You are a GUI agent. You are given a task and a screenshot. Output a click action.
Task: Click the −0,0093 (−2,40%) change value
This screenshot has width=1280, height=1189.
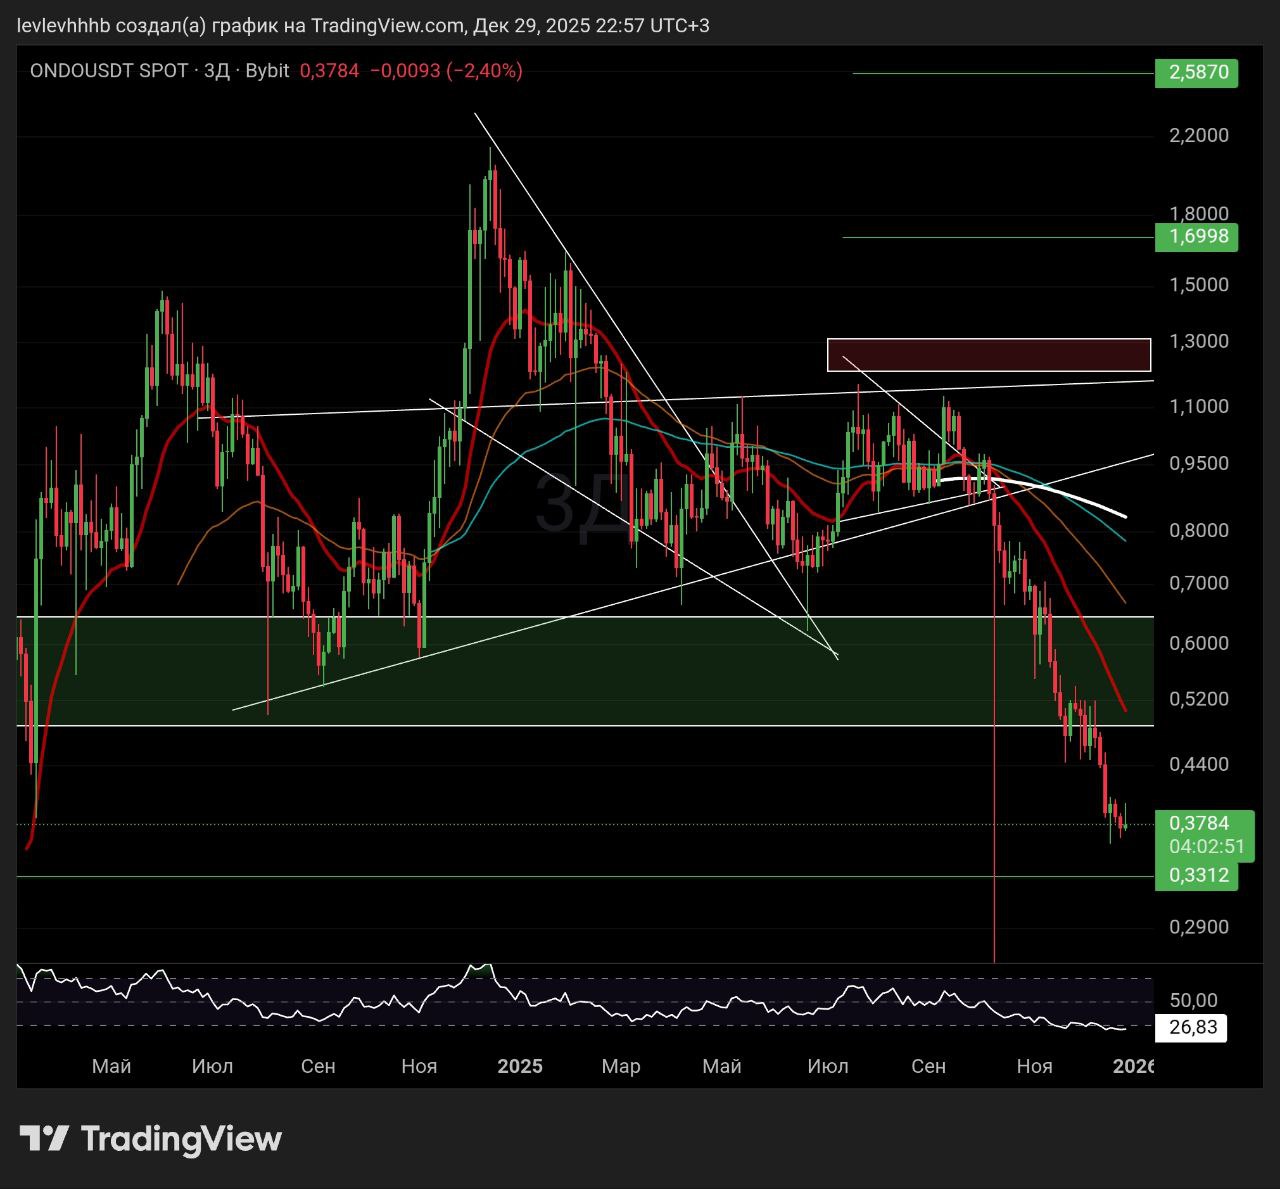446,71
